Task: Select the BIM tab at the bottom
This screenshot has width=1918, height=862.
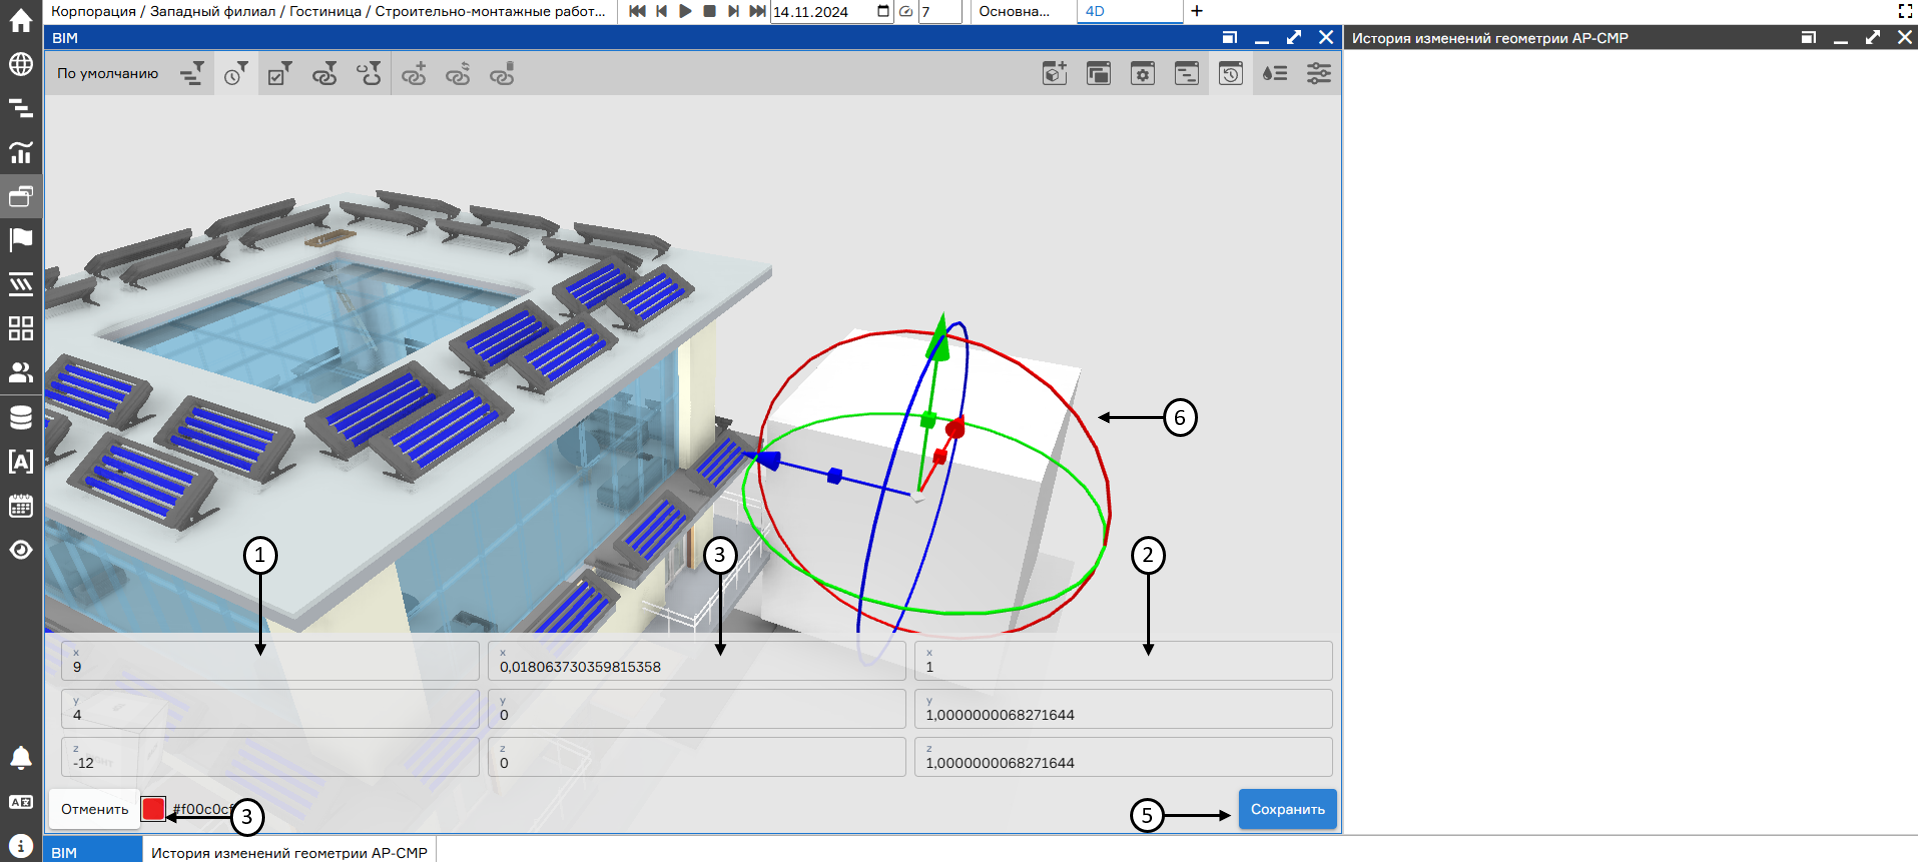Action: pos(93,852)
